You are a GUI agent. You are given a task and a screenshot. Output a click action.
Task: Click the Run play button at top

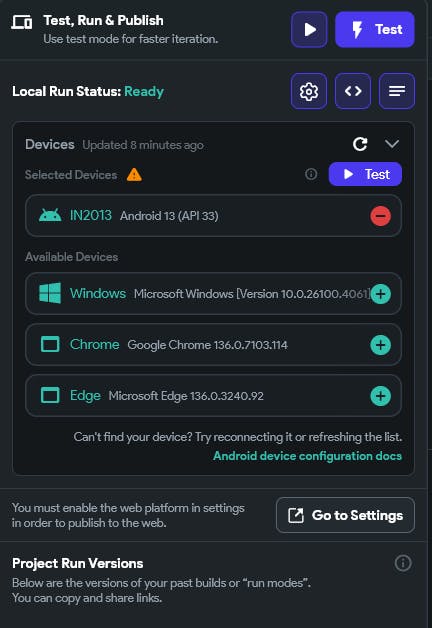(x=309, y=30)
